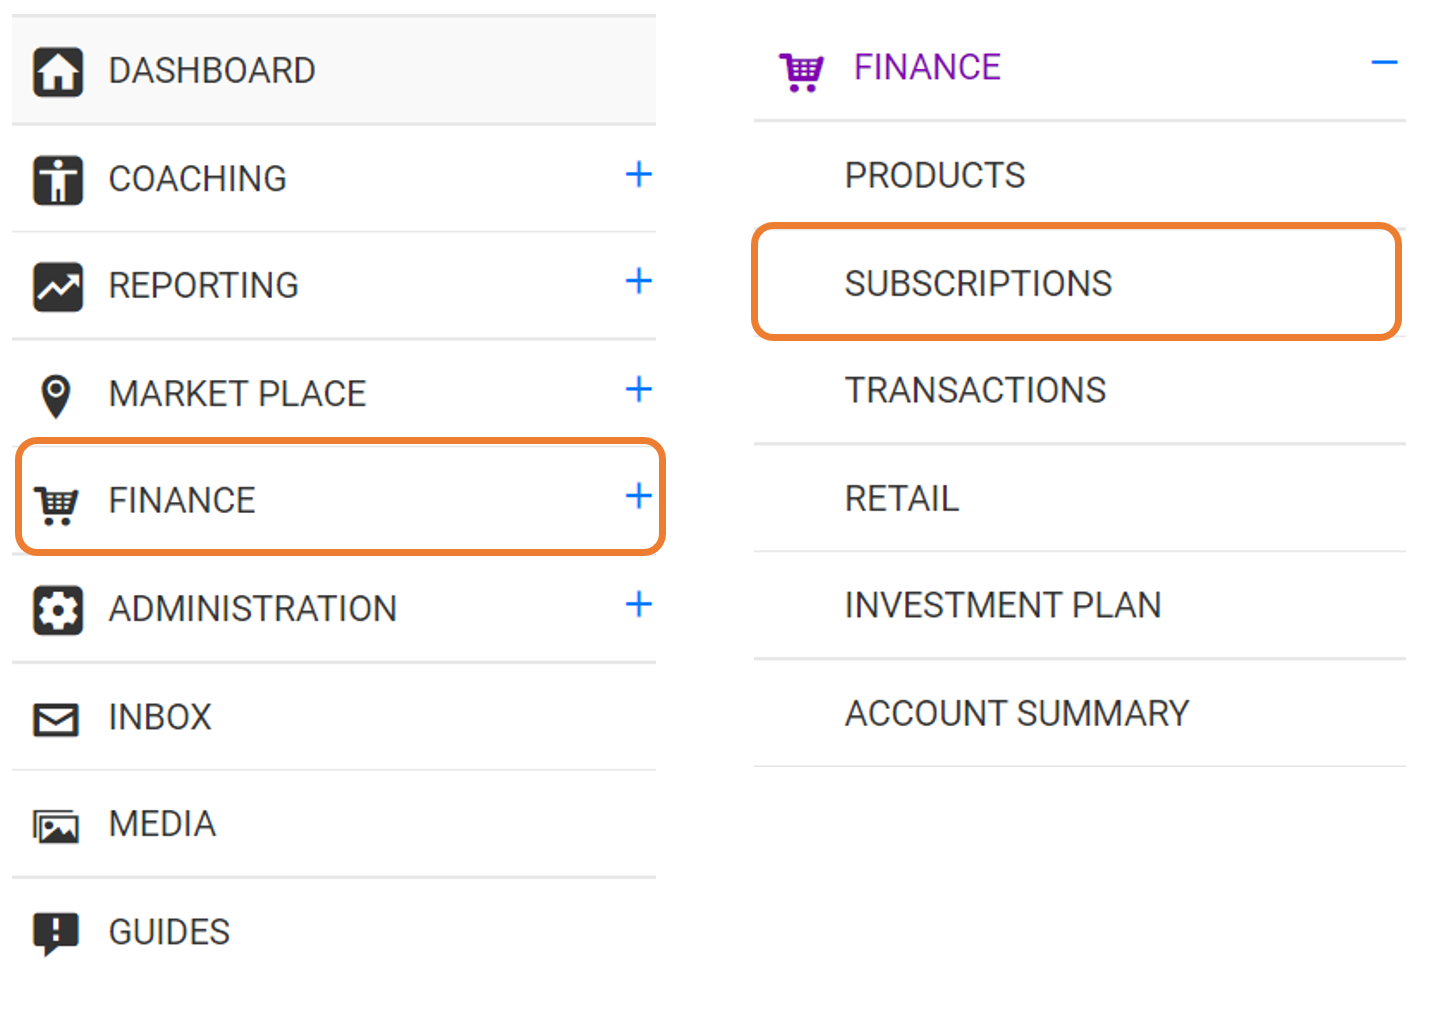Expand Coaching with its plus sign
Image resolution: width=1456 pixels, height=1014 pixels.
point(639,174)
